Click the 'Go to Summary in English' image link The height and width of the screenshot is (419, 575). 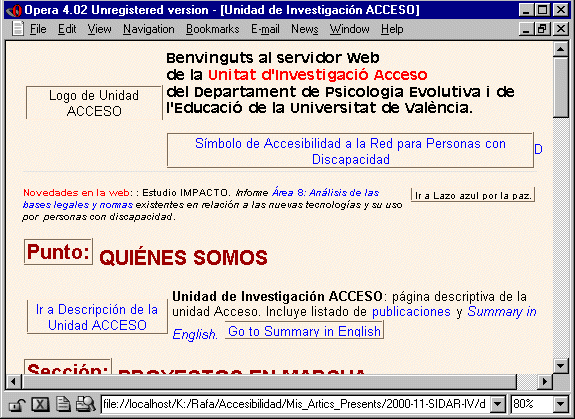pos(304,330)
